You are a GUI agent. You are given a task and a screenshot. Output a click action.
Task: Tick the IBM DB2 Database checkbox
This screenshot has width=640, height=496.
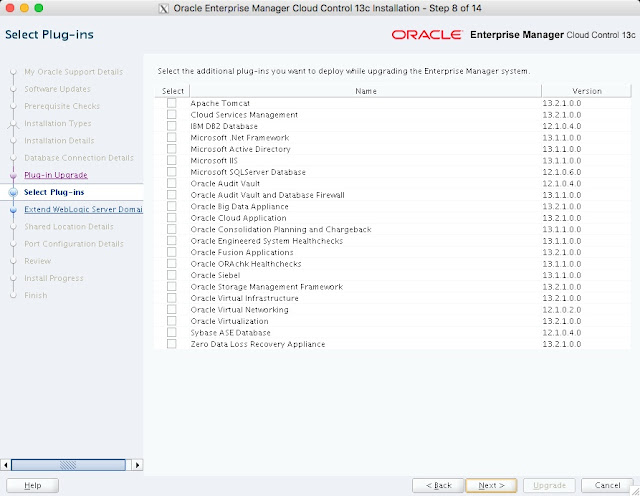pos(171,126)
